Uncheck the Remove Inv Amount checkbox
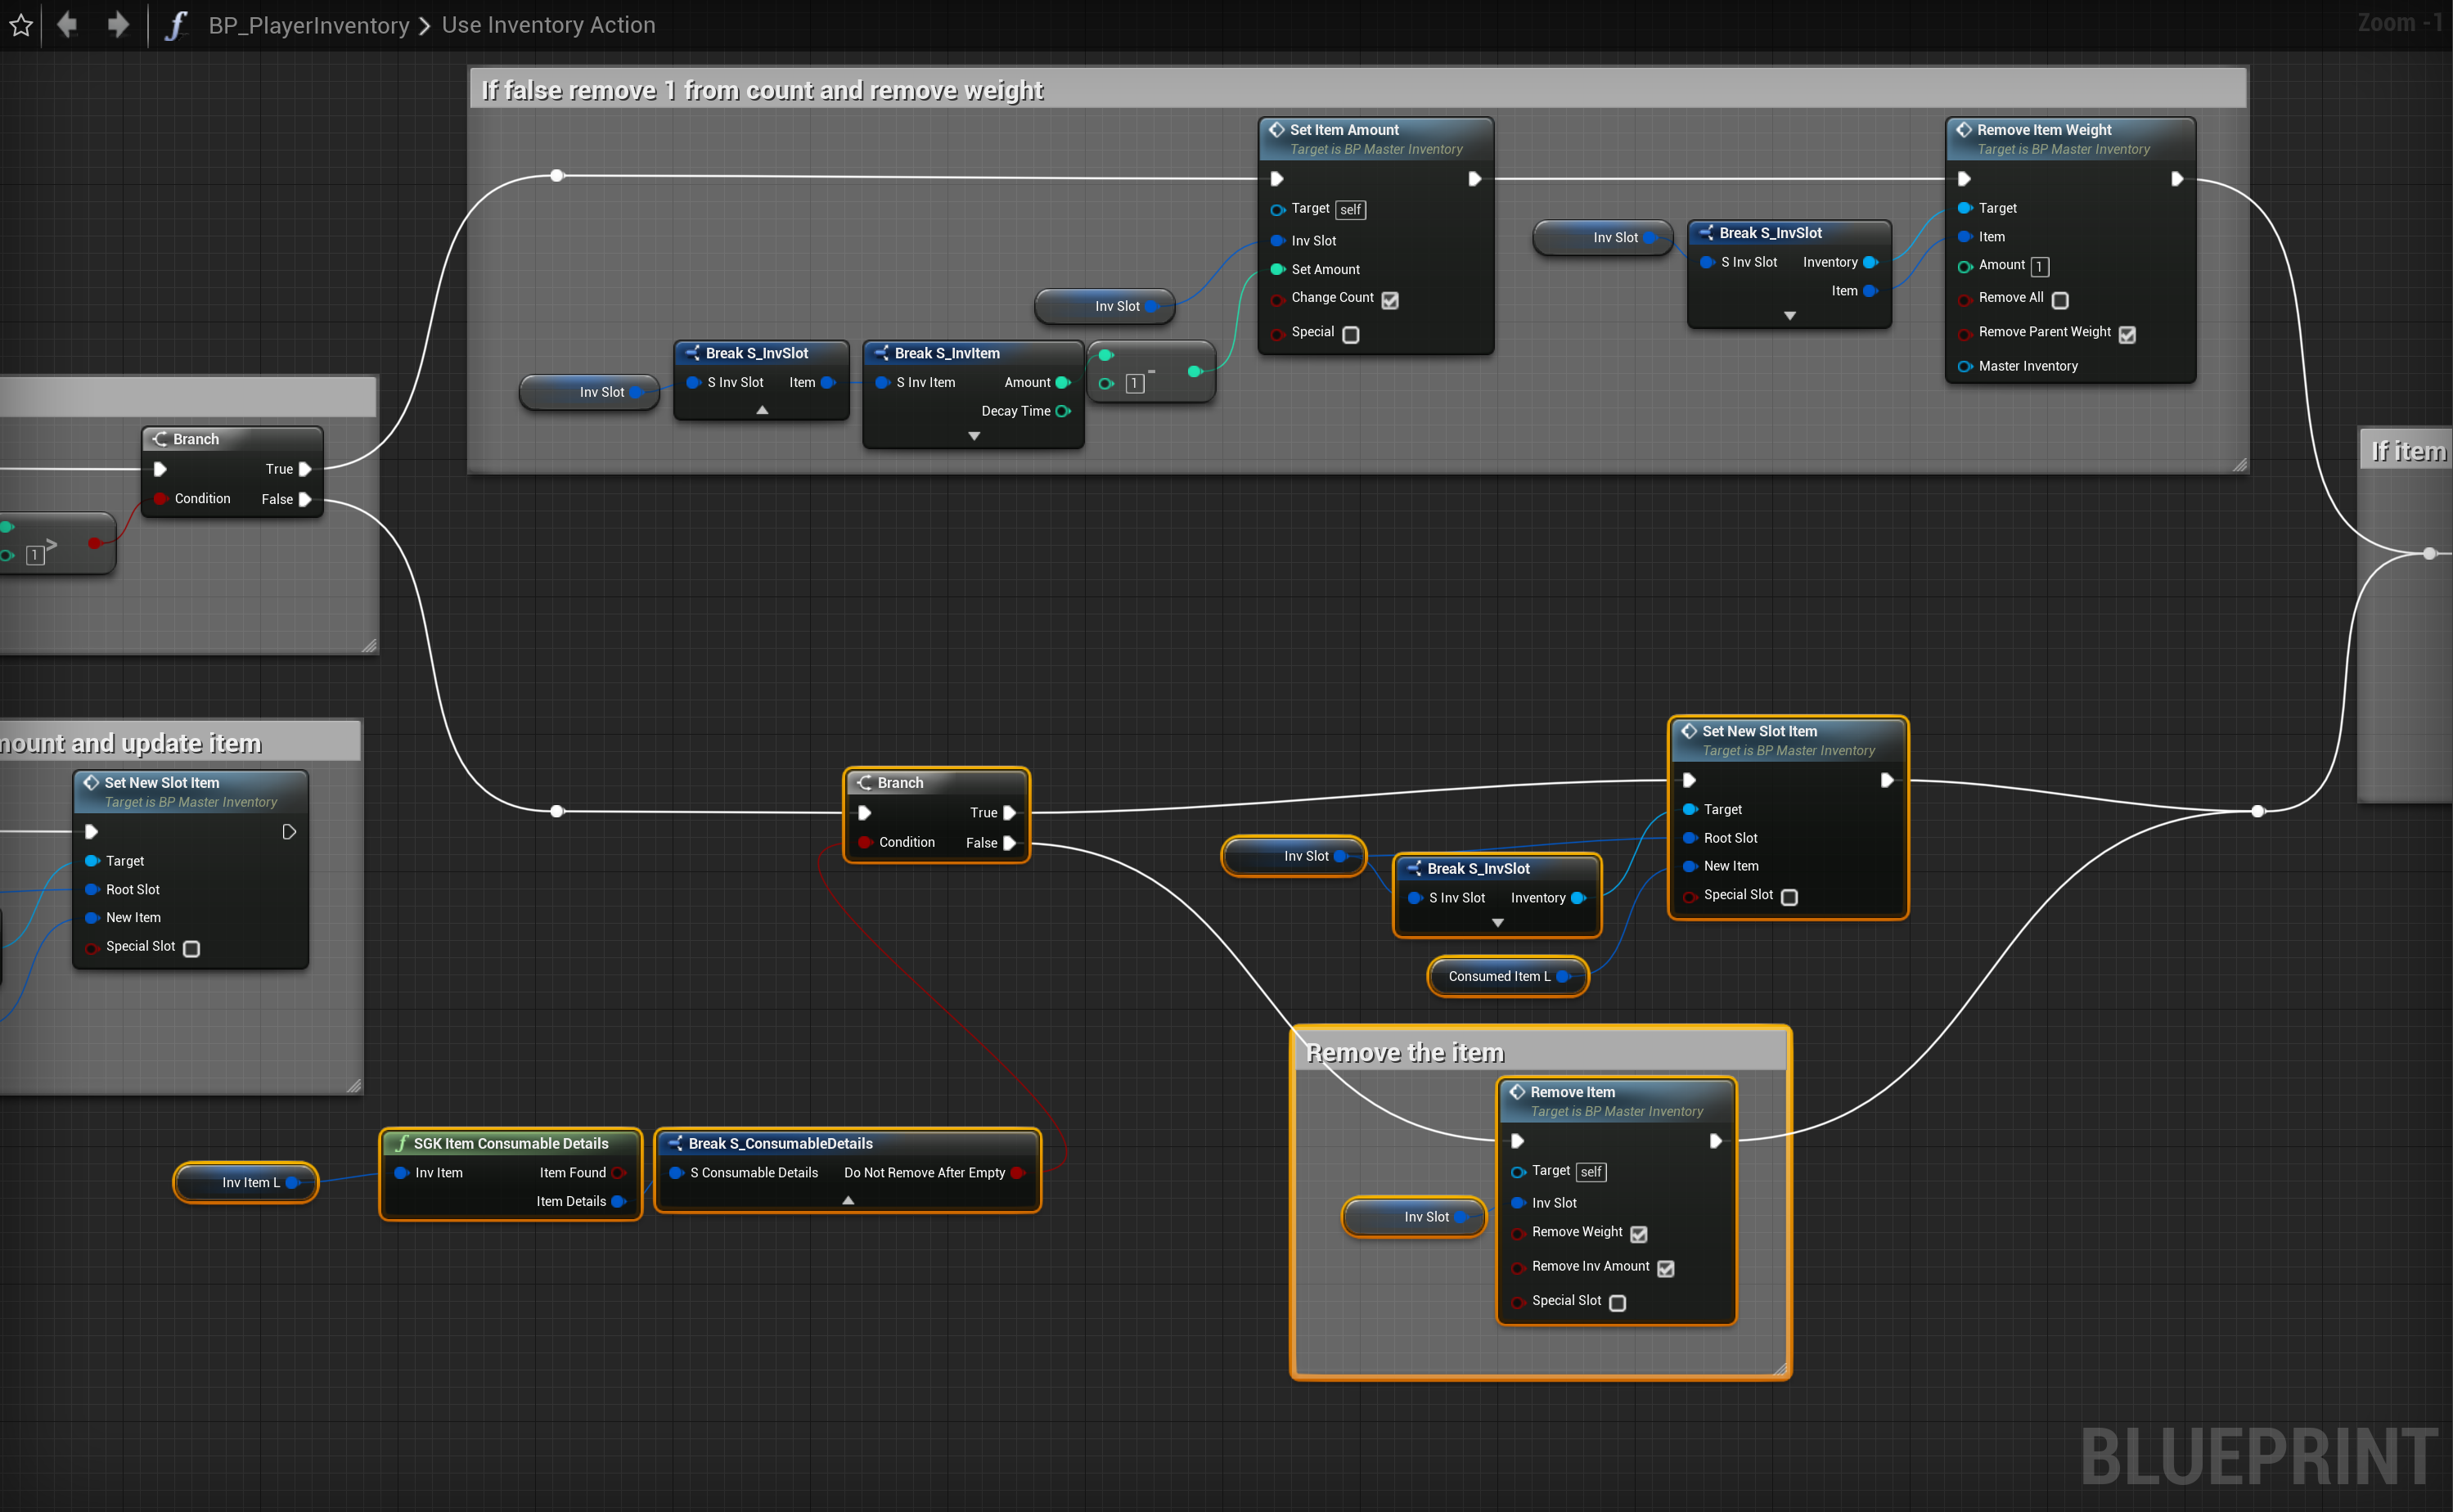The image size is (2453, 1512). [1666, 1268]
